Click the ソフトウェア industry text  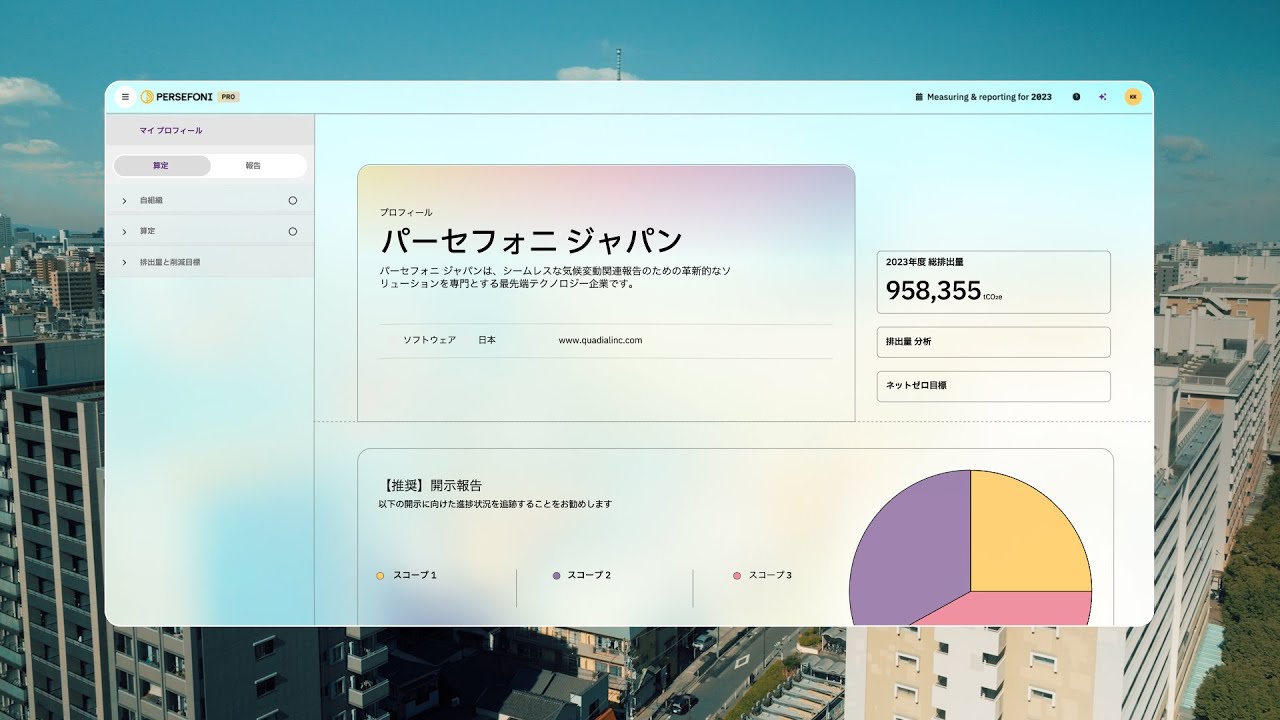(x=429, y=340)
